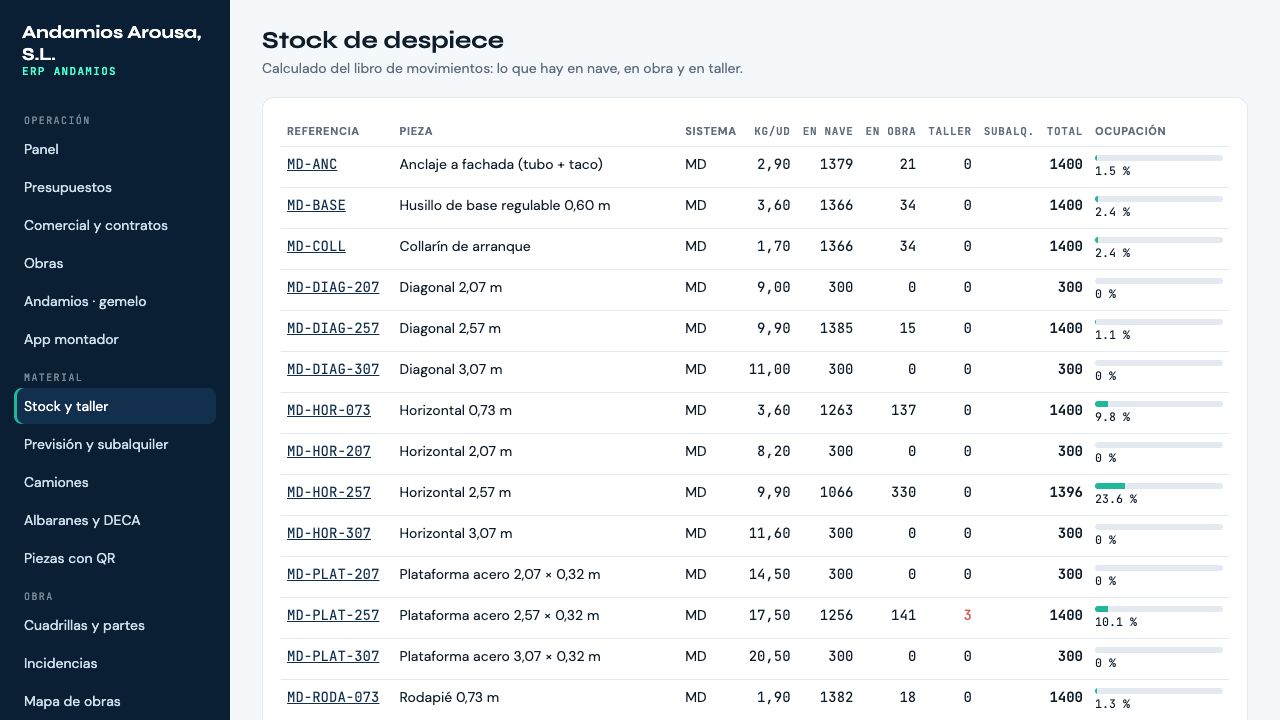
Task: Click the 'Stock de despiece' page heading
Action: 383,40
